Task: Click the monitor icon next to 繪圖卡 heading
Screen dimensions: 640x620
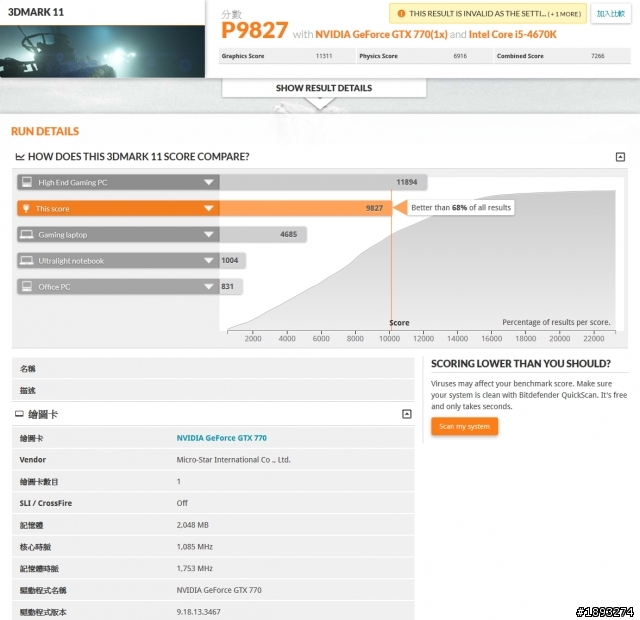Action: [19, 414]
